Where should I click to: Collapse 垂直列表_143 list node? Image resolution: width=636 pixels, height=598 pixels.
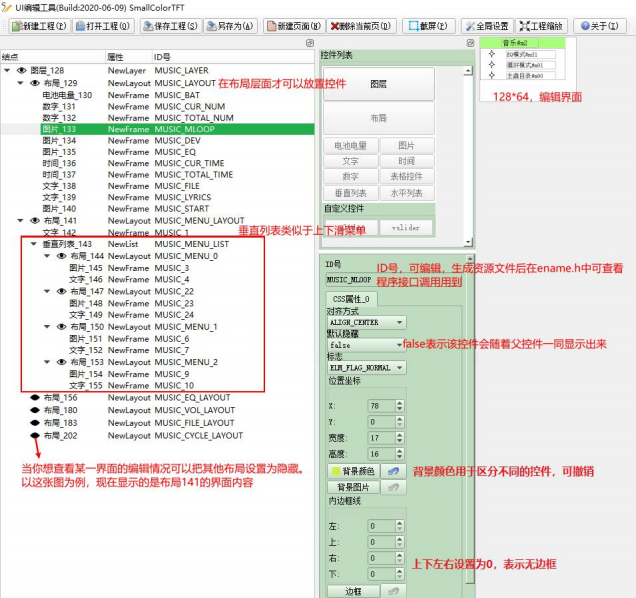pyautogui.click(x=34, y=244)
